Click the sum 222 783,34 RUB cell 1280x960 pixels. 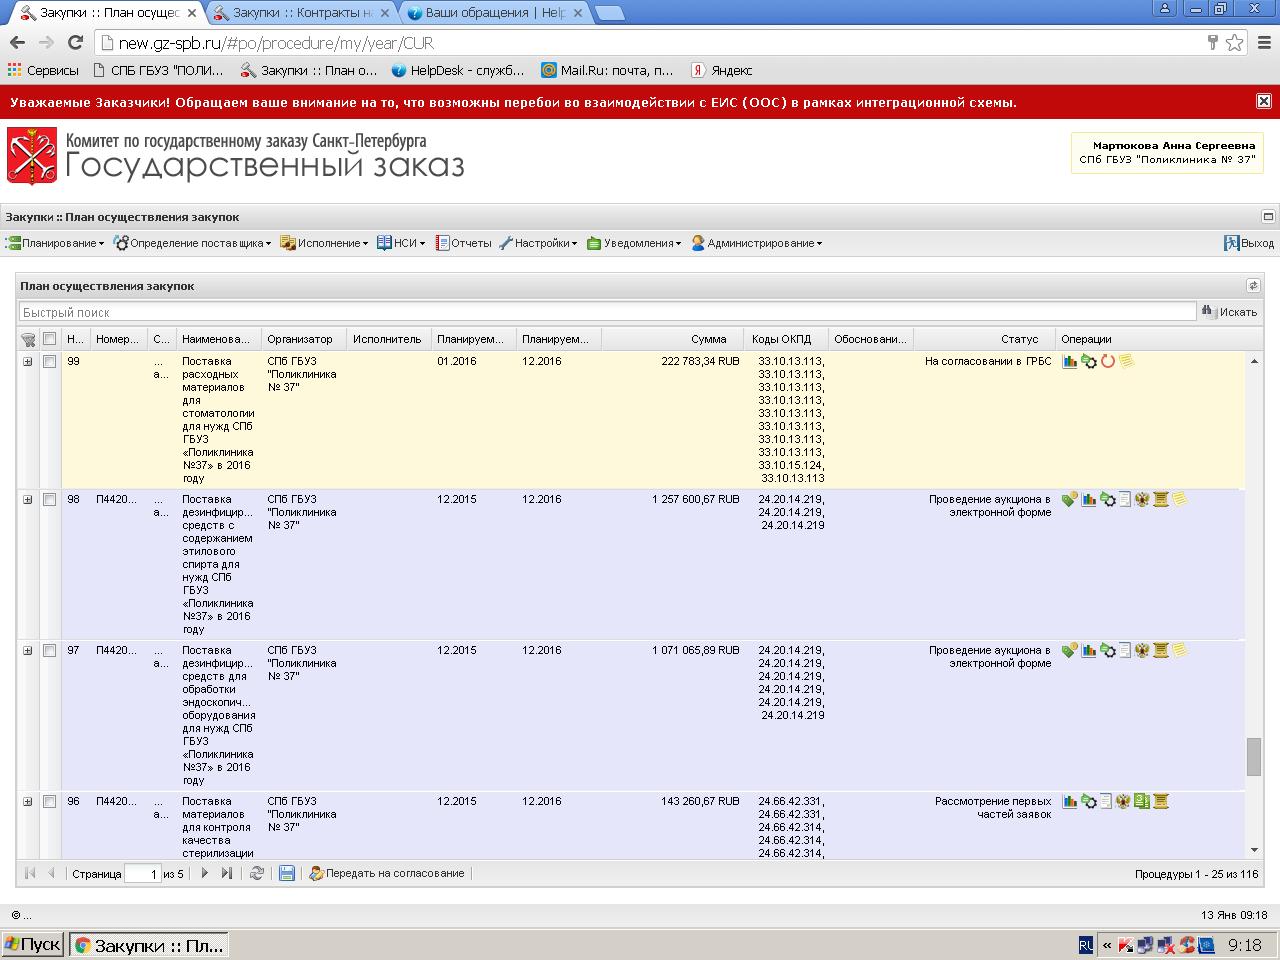(x=700, y=361)
